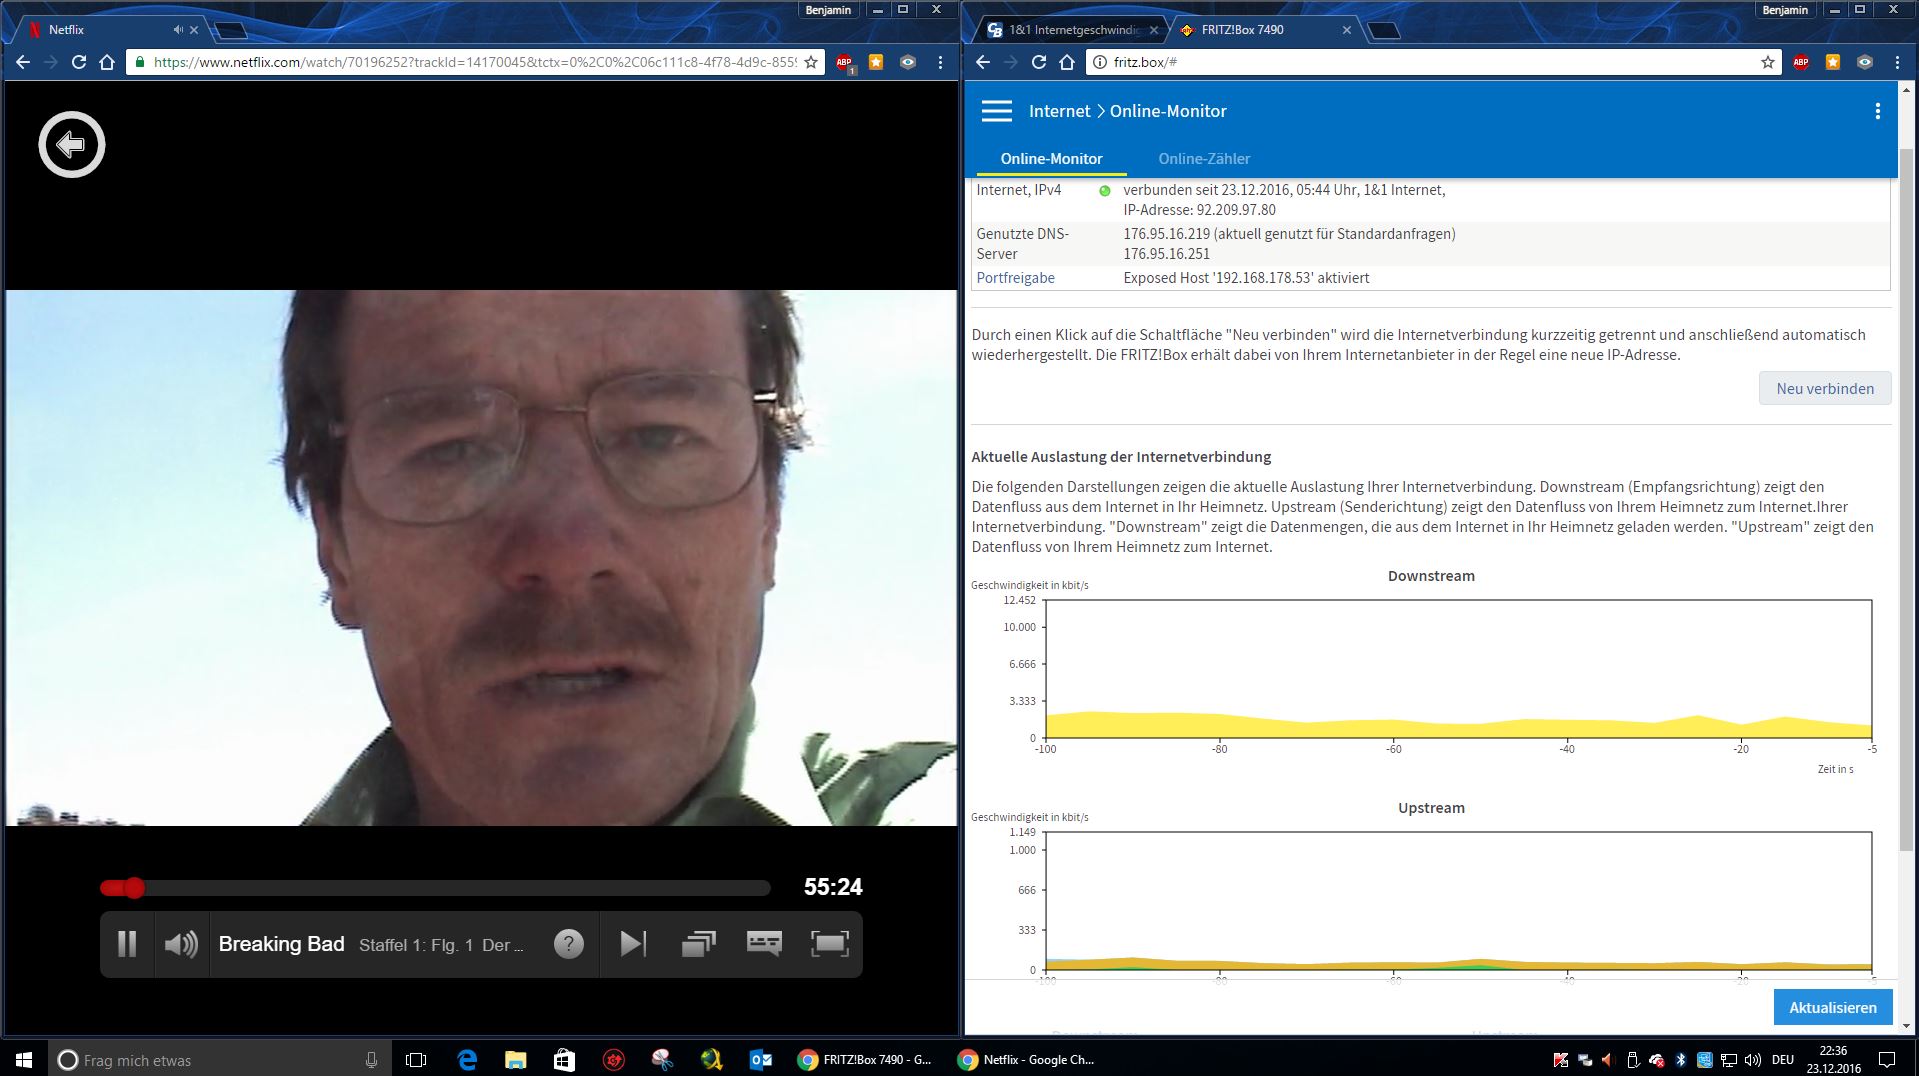Image resolution: width=1919 pixels, height=1076 pixels.
Task: Switch to the FRITZ!Box Chrome taskbar button
Action: 865,1060
